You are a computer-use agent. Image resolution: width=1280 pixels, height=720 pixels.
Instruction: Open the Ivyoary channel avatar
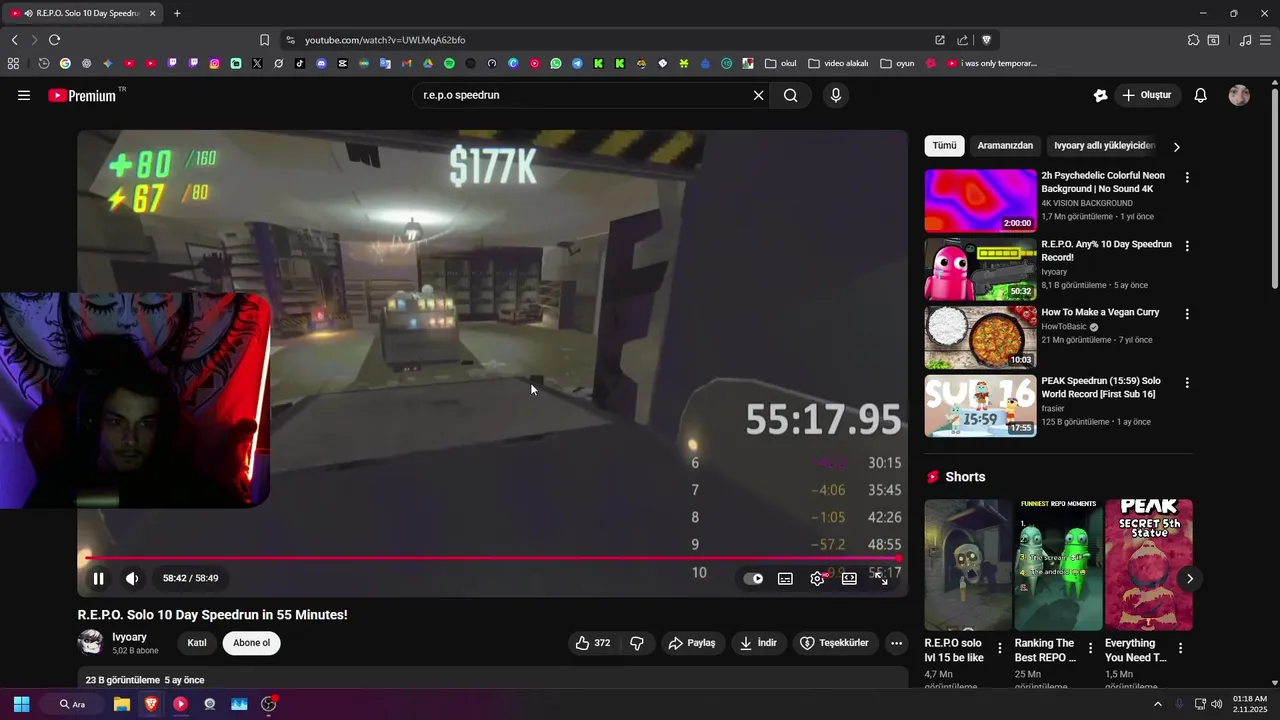(x=91, y=642)
